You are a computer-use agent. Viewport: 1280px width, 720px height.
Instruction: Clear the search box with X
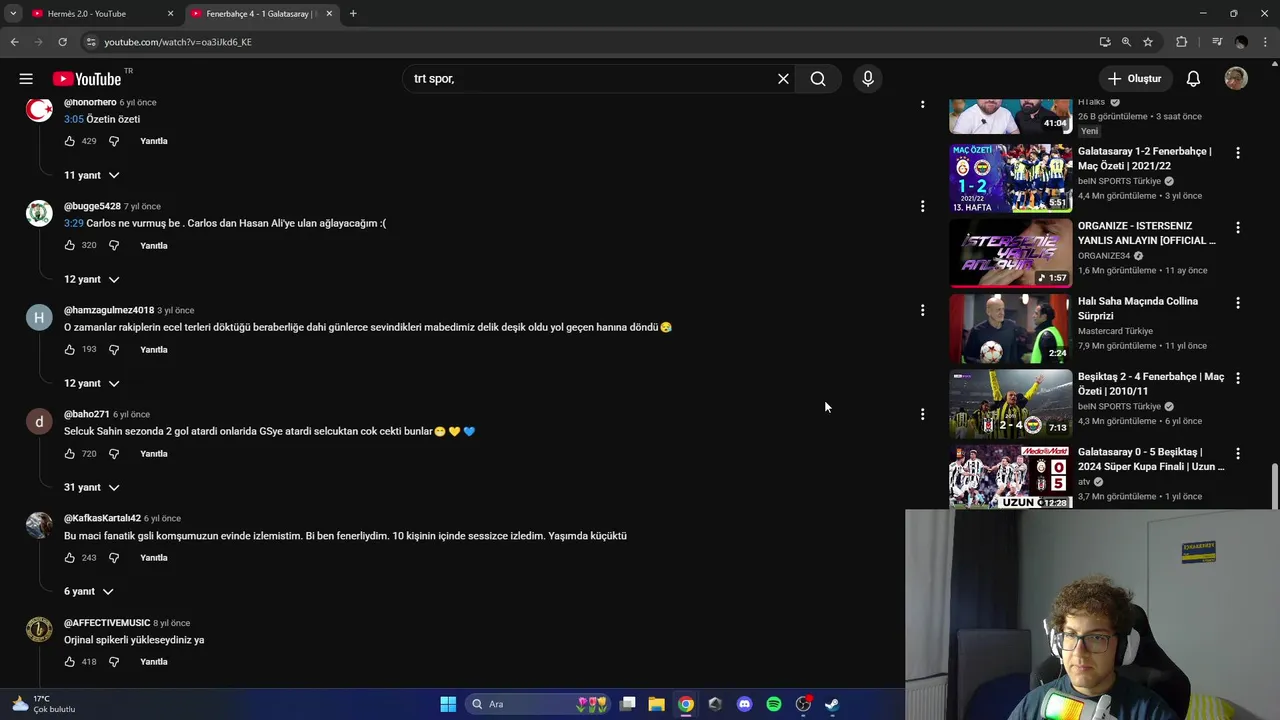(783, 79)
